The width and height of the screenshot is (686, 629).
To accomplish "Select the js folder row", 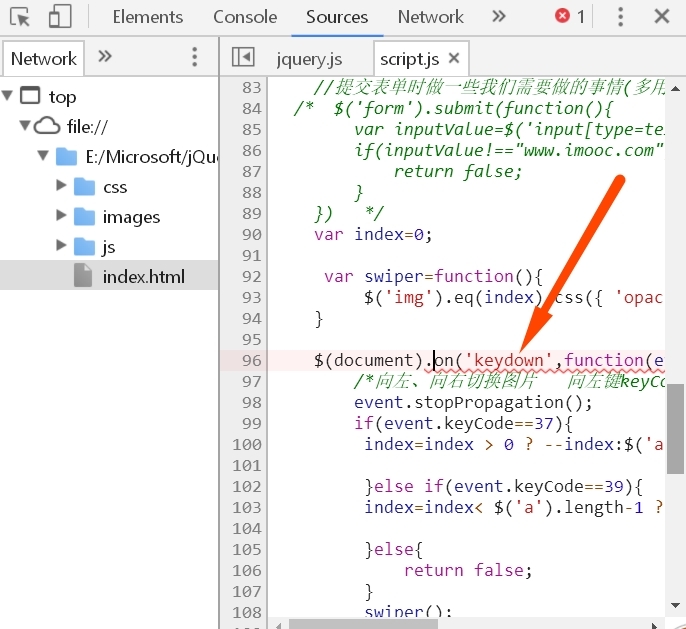I will pyautogui.click(x=109, y=246).
